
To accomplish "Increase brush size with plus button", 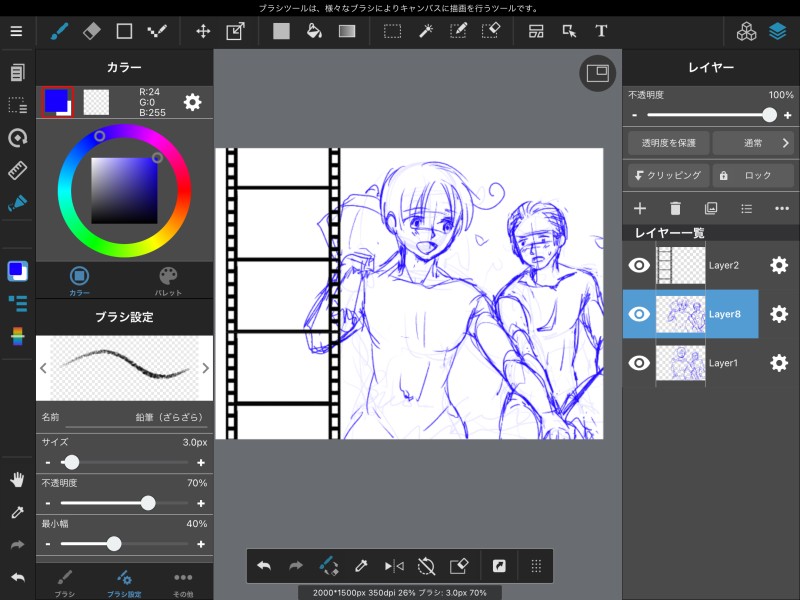I will pyautogui.click(x=201, y=462).
